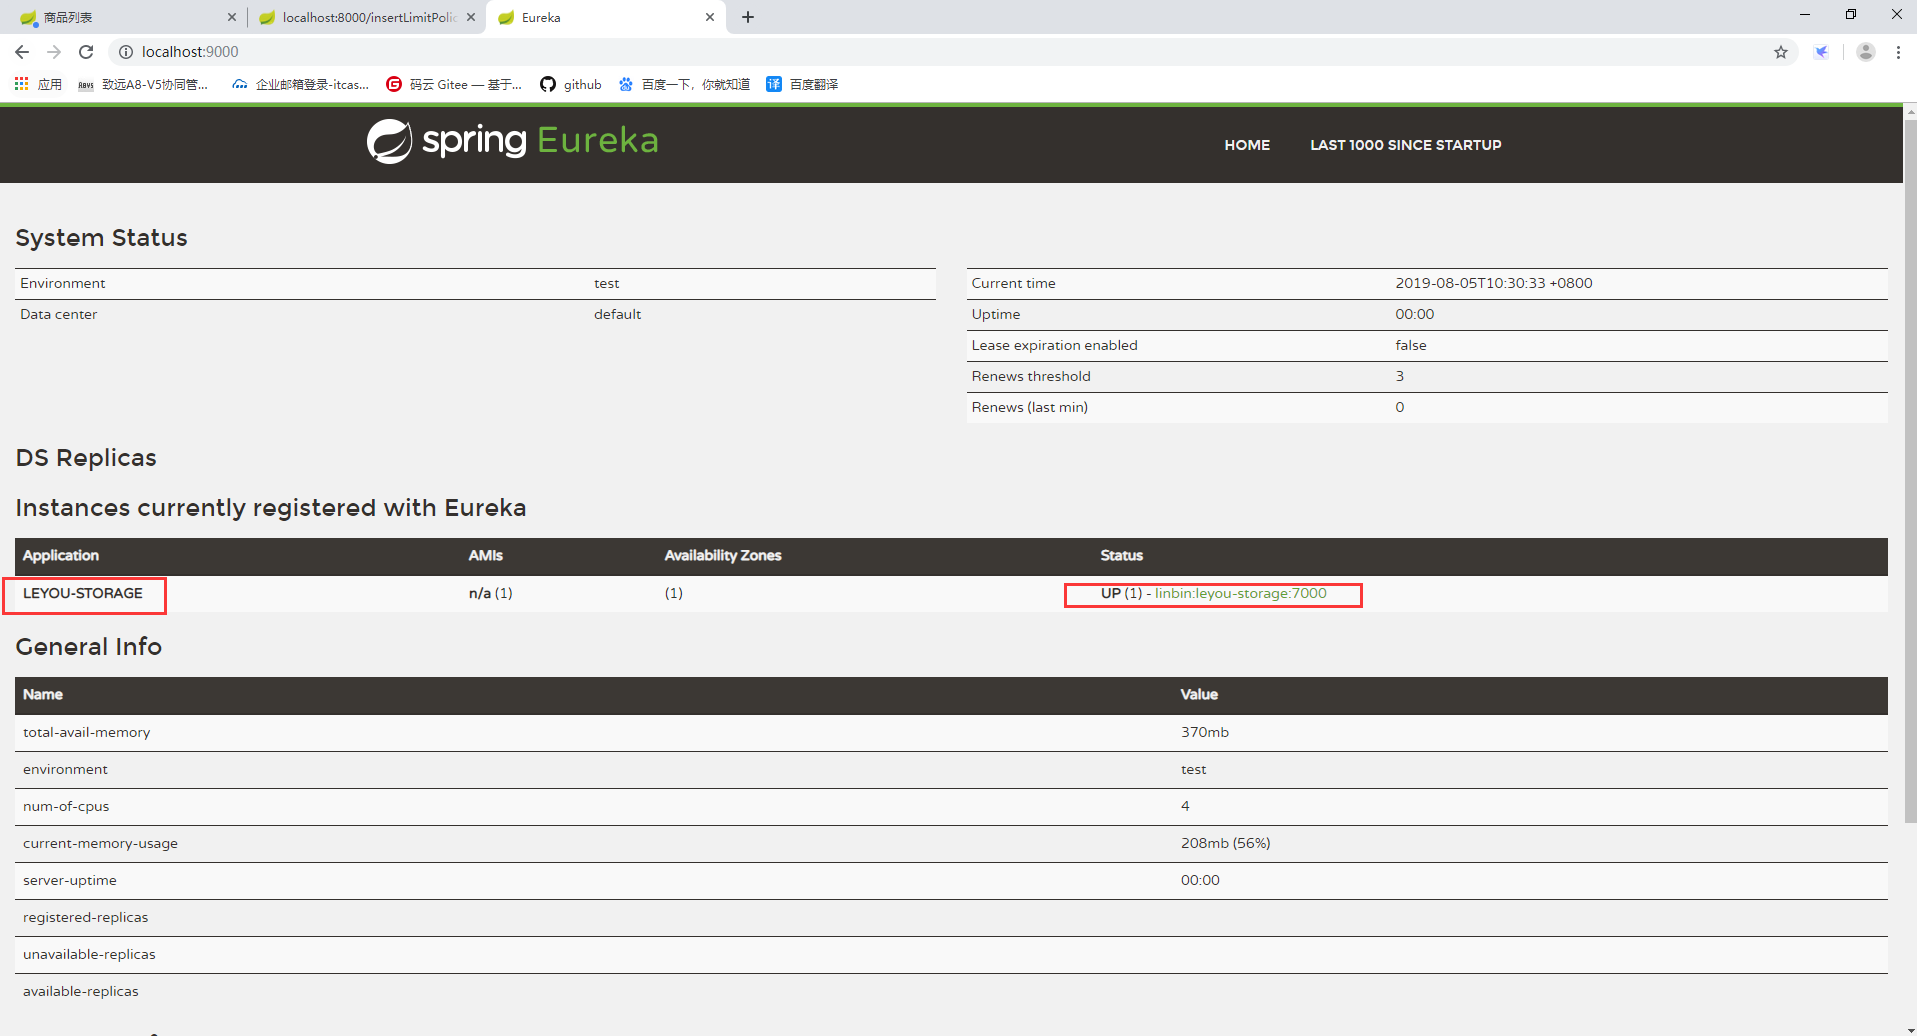Click the Environment value test
Screen dimensions: 1917x1036
(606, 283)
